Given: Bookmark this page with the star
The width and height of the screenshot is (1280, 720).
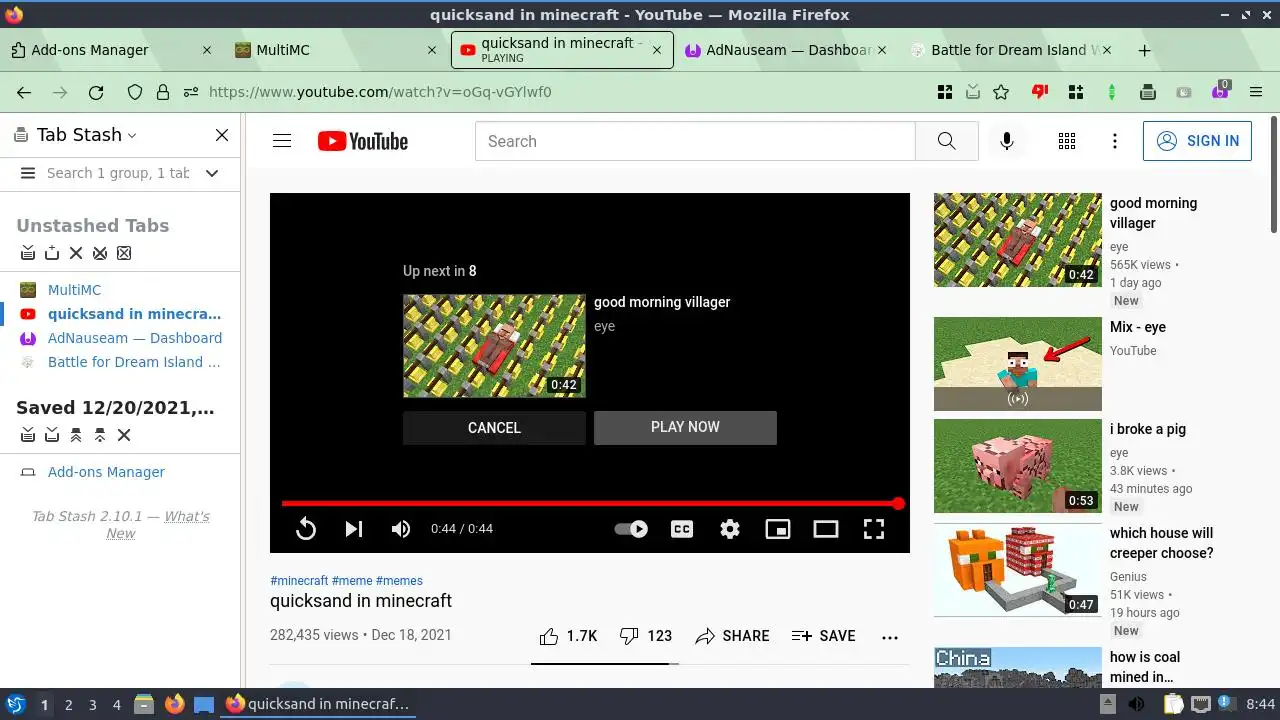Looking at the screenshot, I should pyautogui.click(x=1001, y=92).
